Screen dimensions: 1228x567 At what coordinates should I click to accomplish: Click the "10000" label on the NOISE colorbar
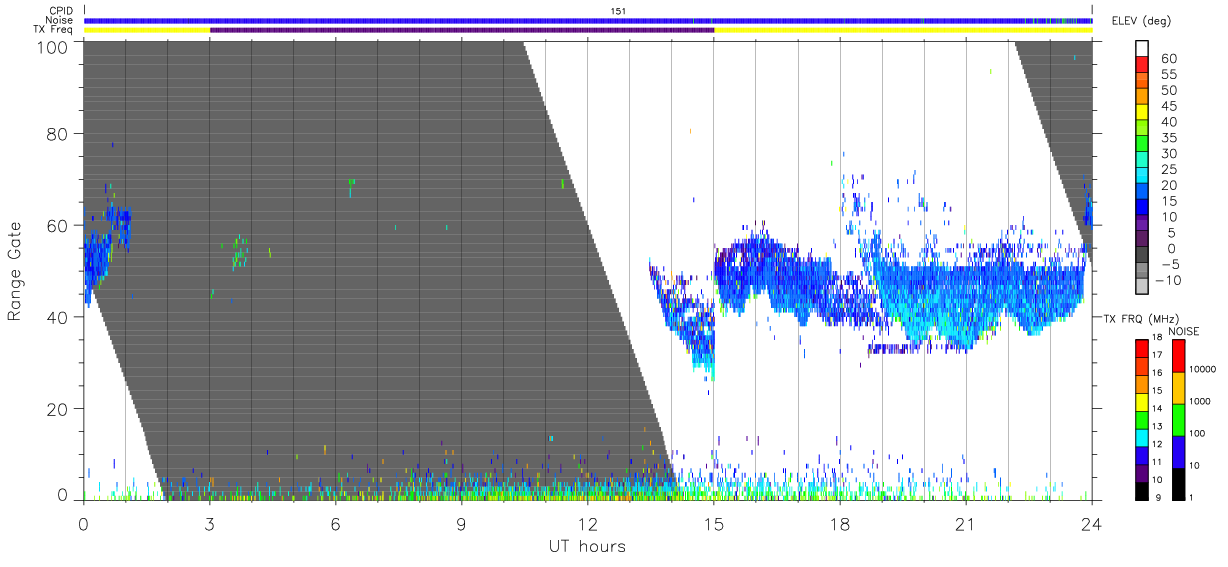pyautogui.click(x=1205, y=369)
